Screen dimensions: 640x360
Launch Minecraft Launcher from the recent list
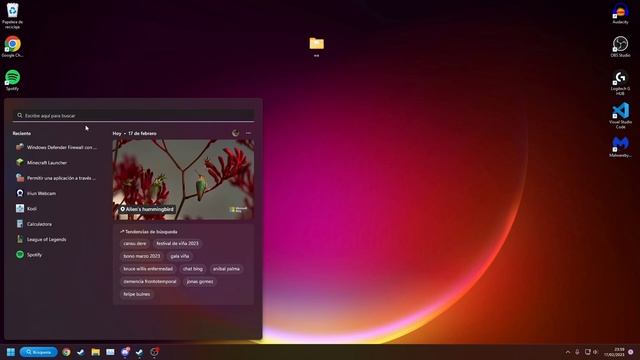57,162
